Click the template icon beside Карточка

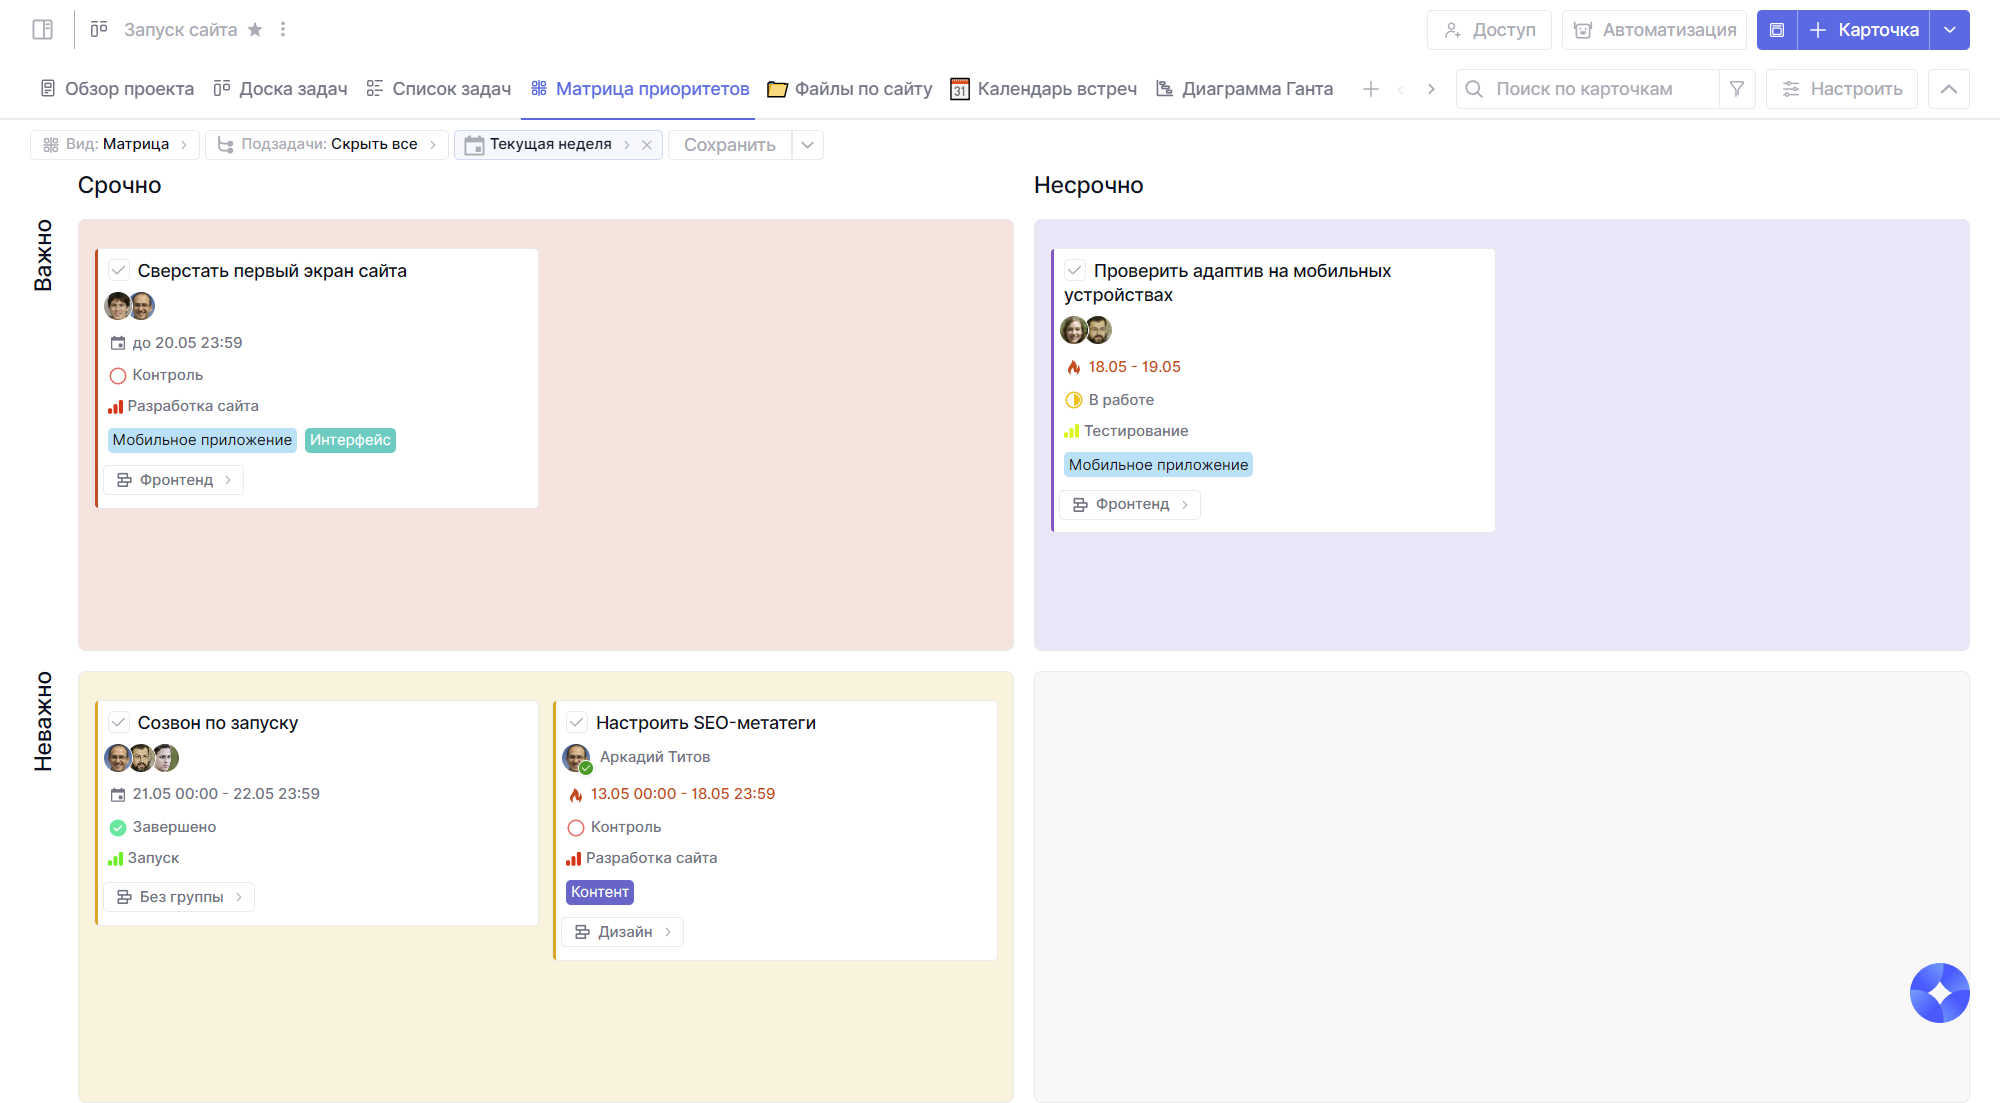click(1777, 30)
